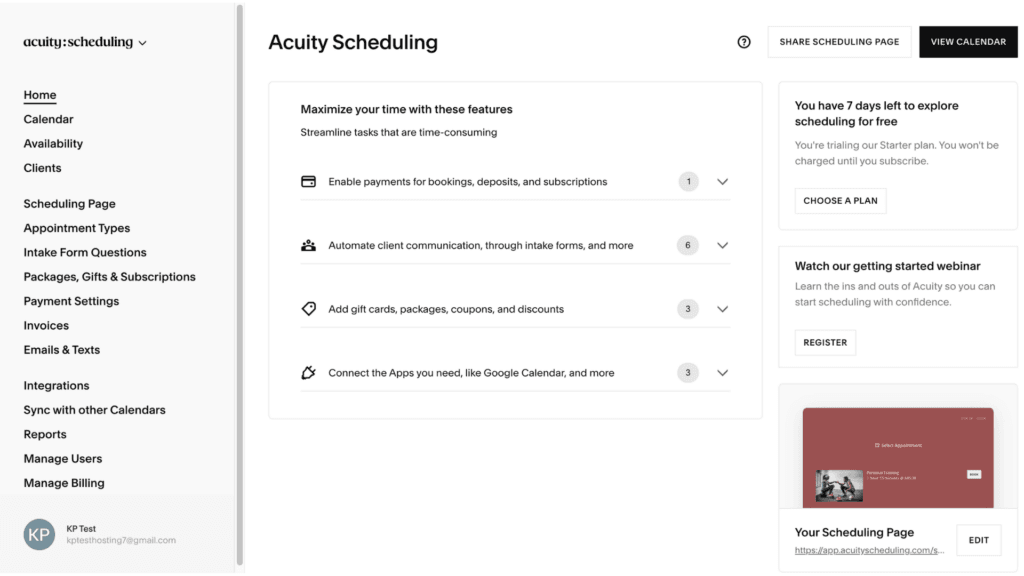Open the KP profile avatar
1024x576 pixels.
(39, 534)
